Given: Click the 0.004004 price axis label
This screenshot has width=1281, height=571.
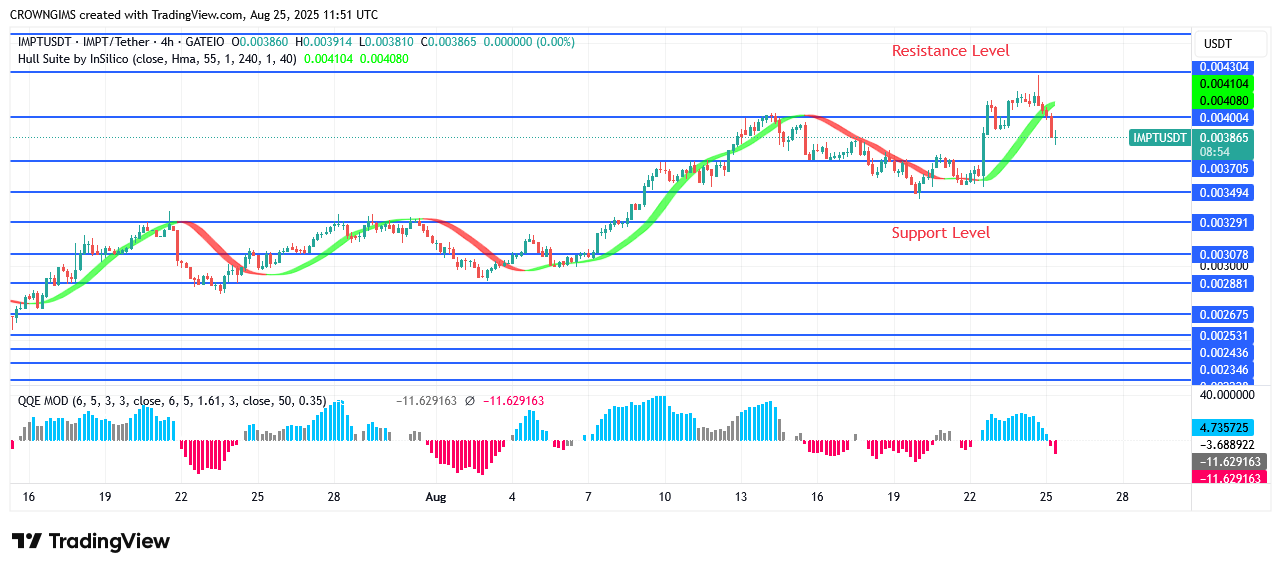Looking at the screenshot, I should click(x=1225, y=118).
